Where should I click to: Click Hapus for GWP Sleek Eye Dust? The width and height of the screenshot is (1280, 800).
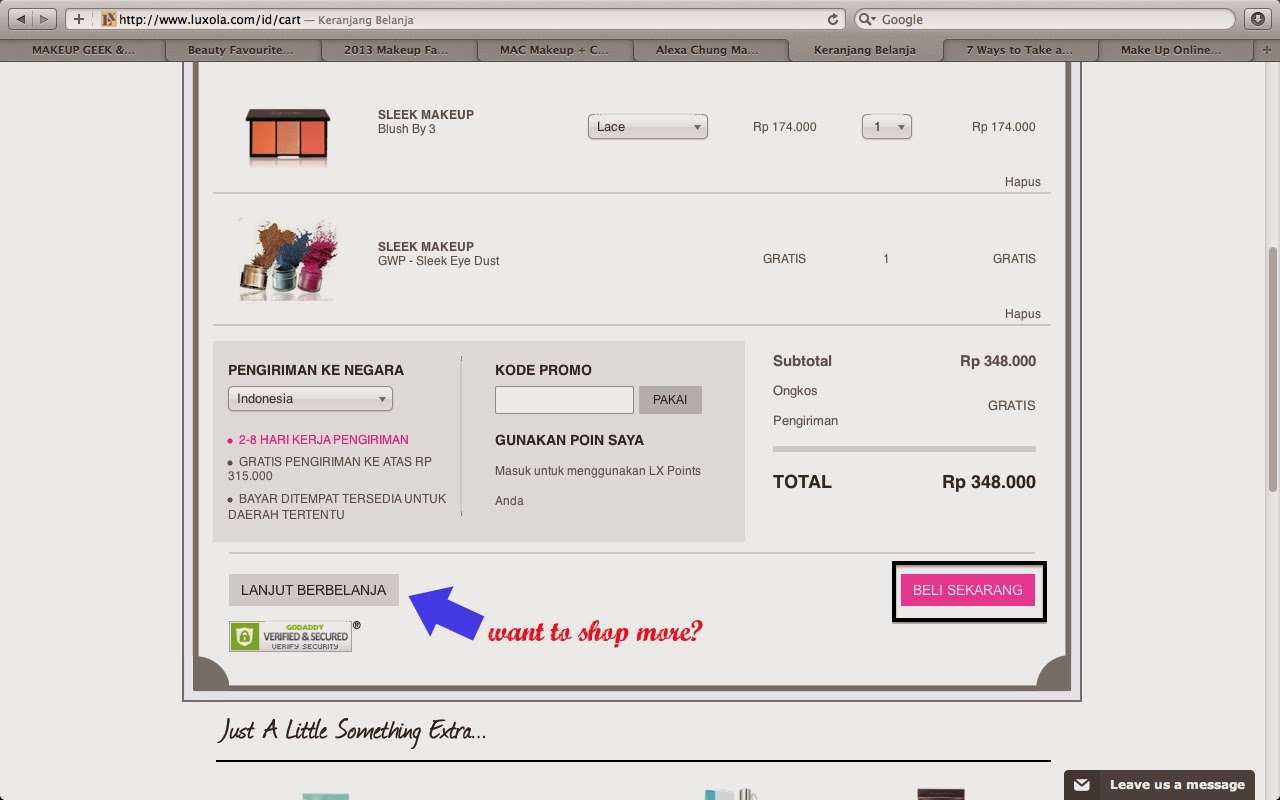point(1022,314)
